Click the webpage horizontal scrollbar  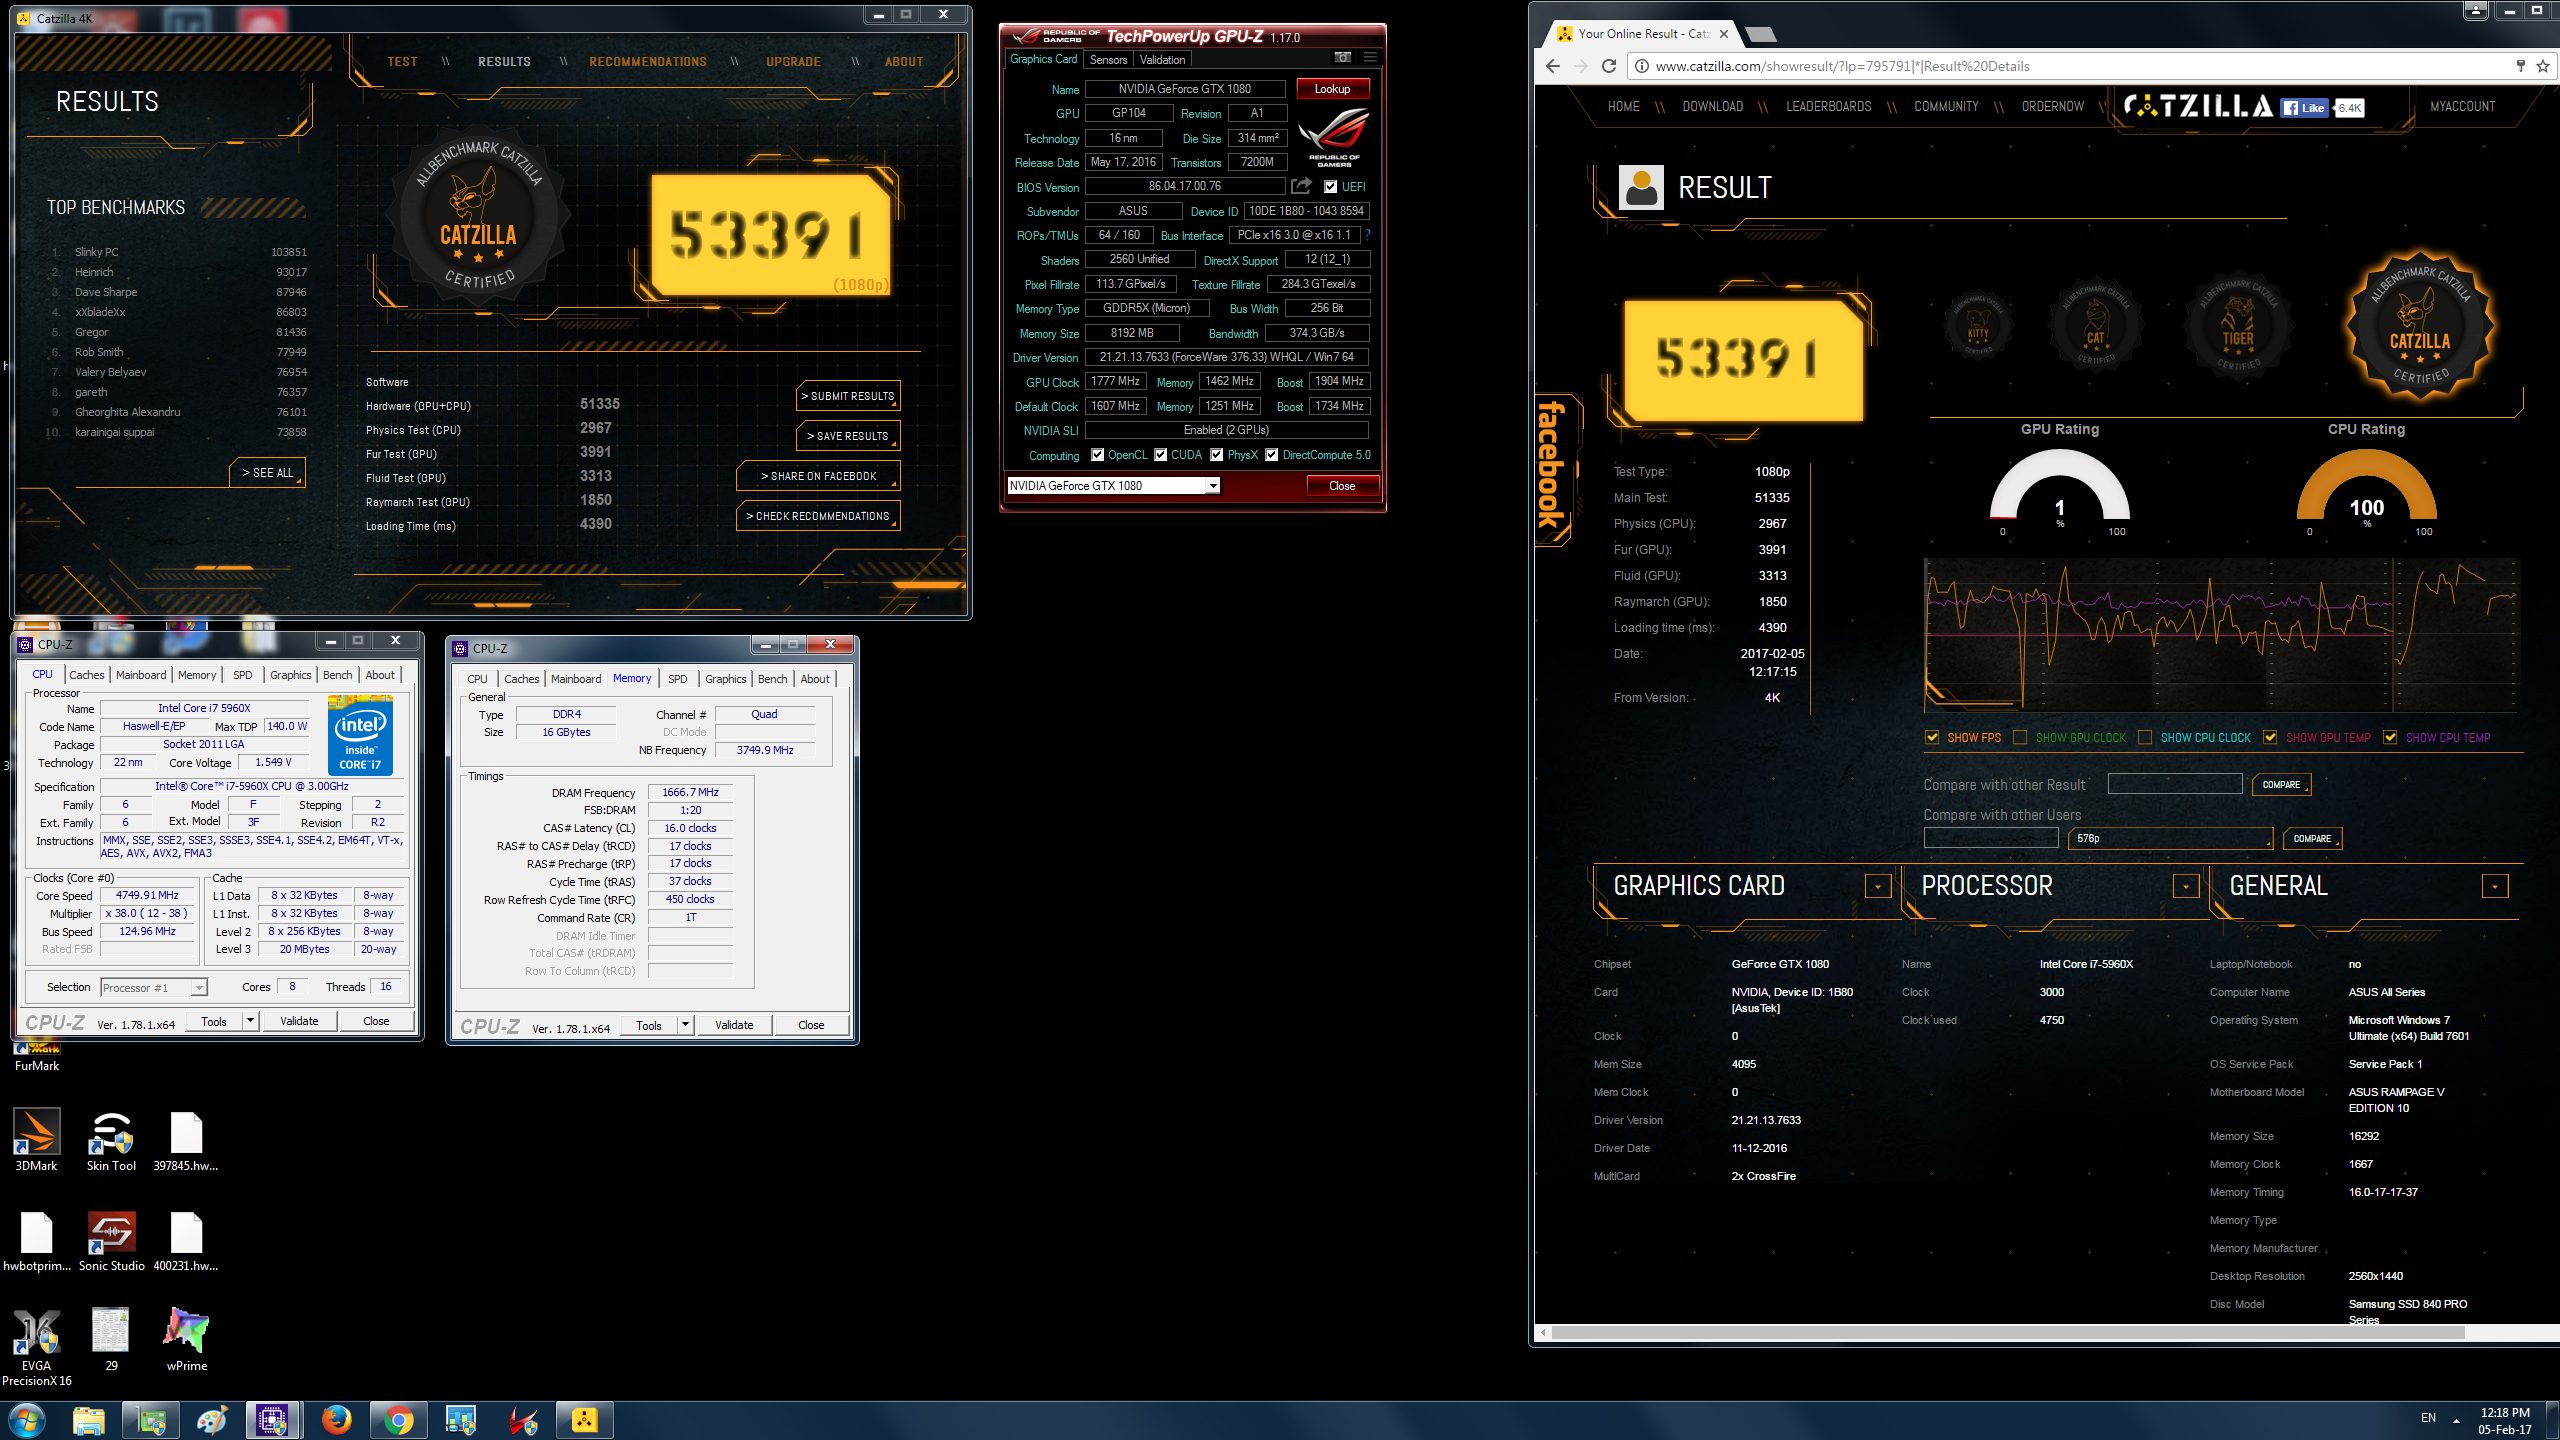coord(2008,1332)
